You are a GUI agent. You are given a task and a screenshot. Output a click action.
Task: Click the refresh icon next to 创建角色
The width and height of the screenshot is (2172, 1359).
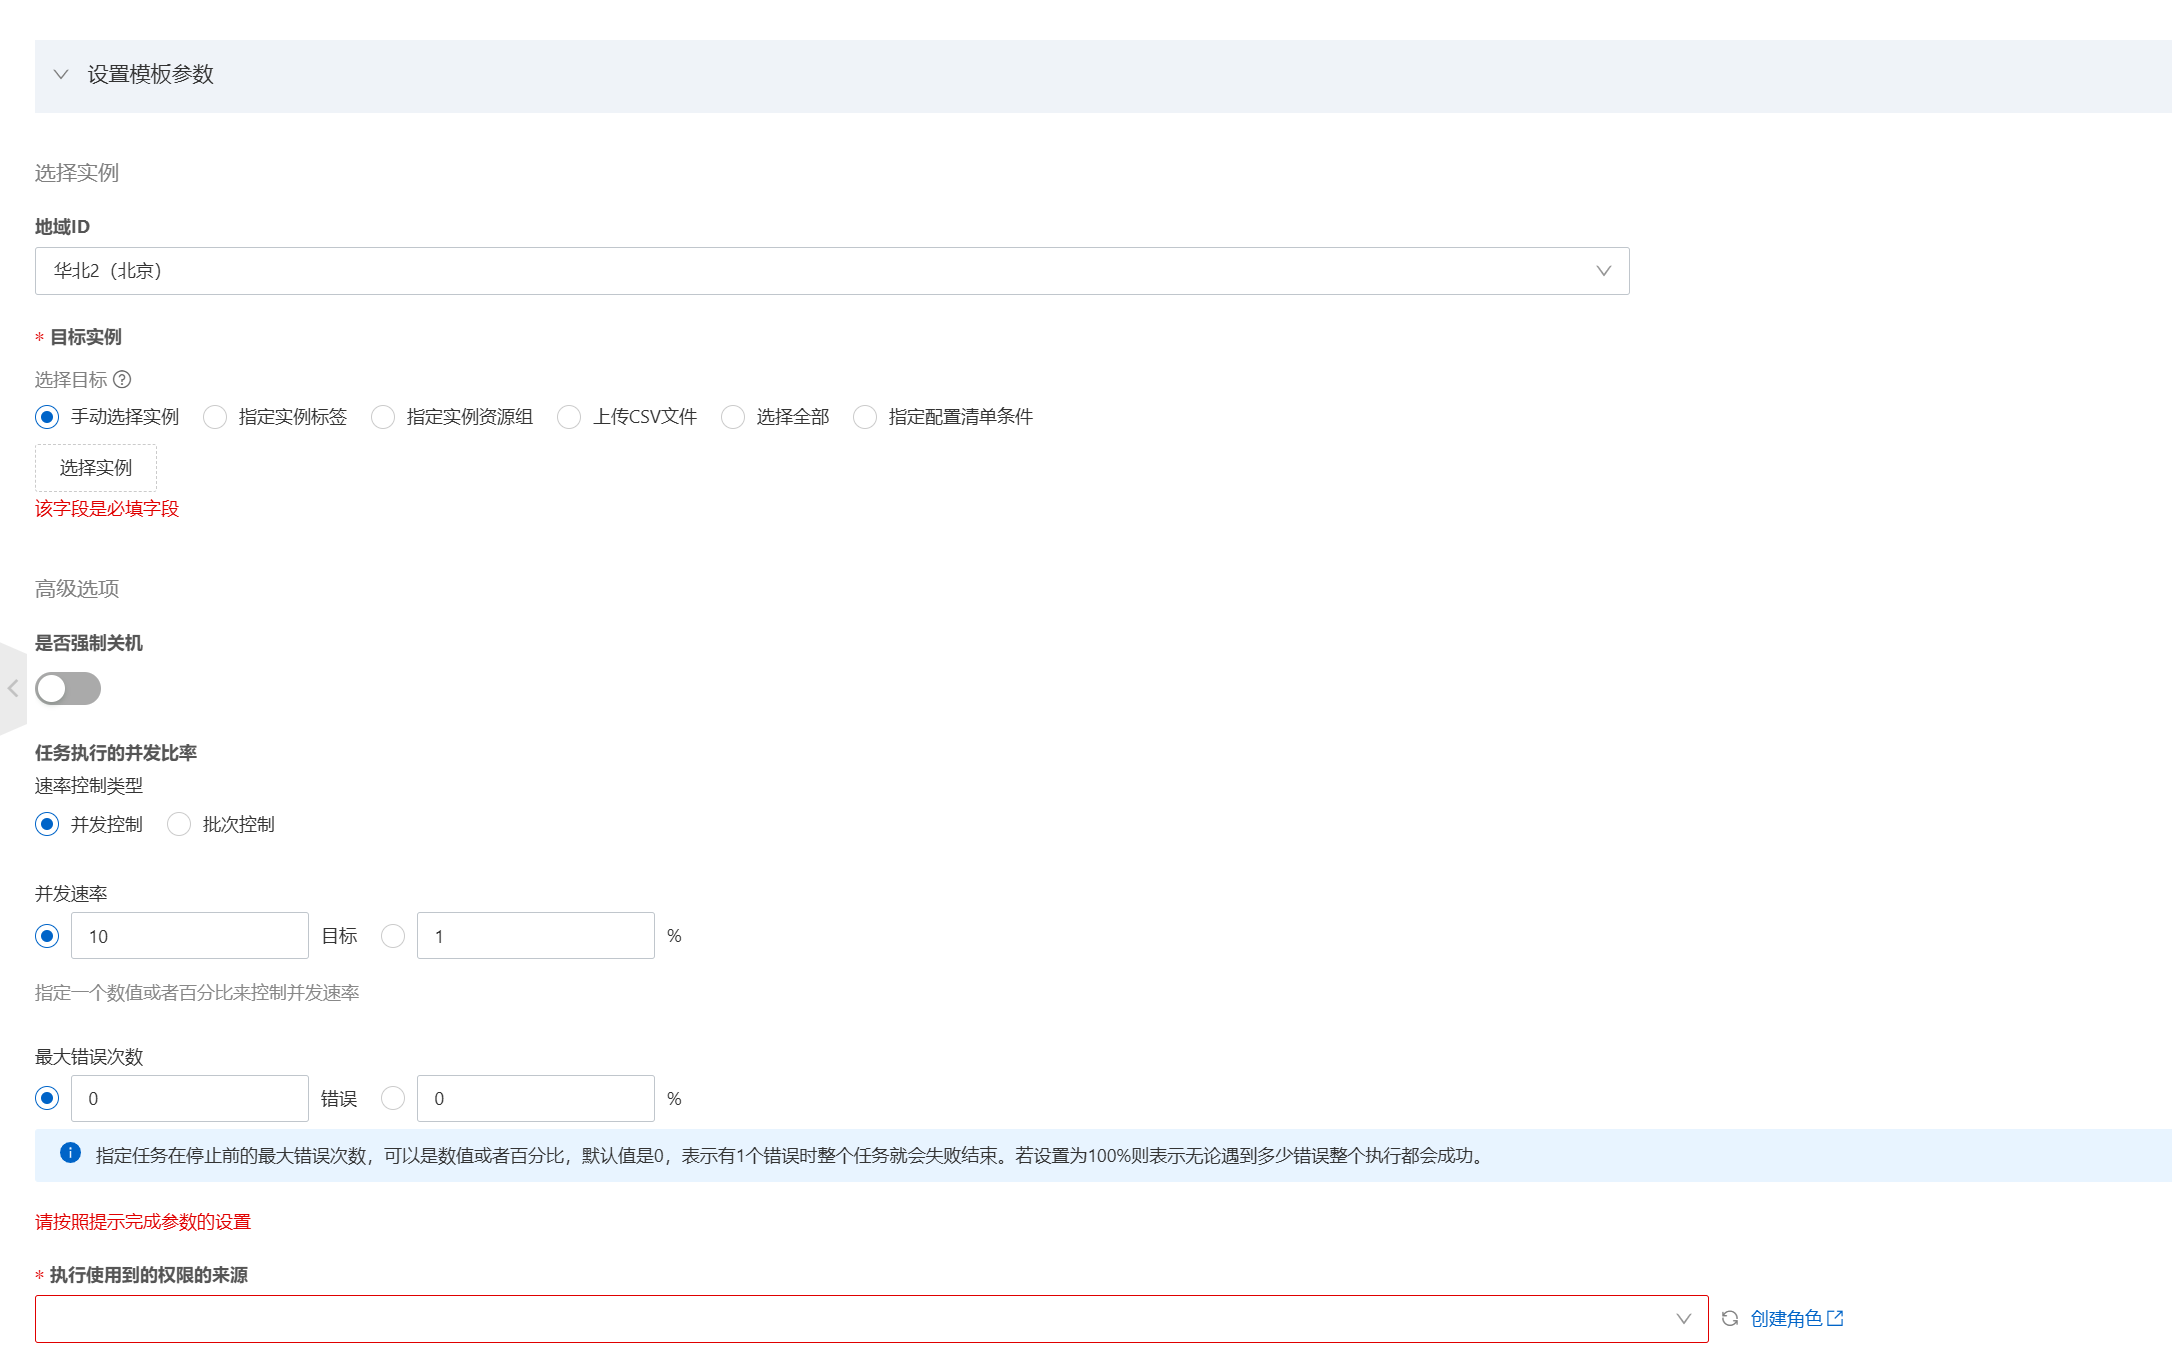[x=1730, y=1319]
